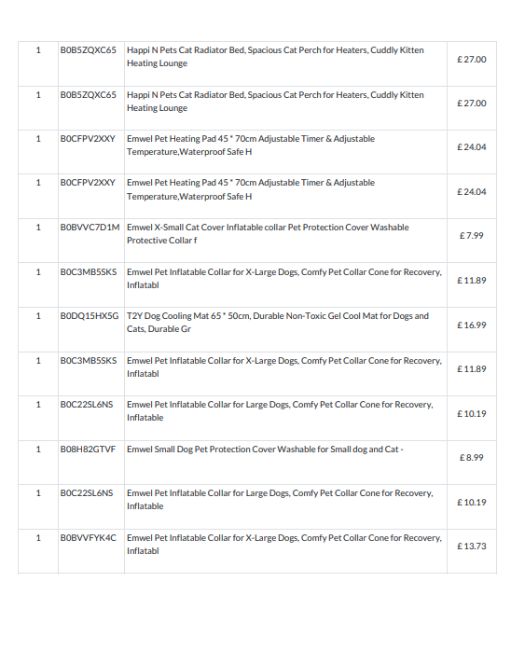Click second Happi N Pets Radiator Bed description
This screenshot has height=650, width=511.
(275, 101)
